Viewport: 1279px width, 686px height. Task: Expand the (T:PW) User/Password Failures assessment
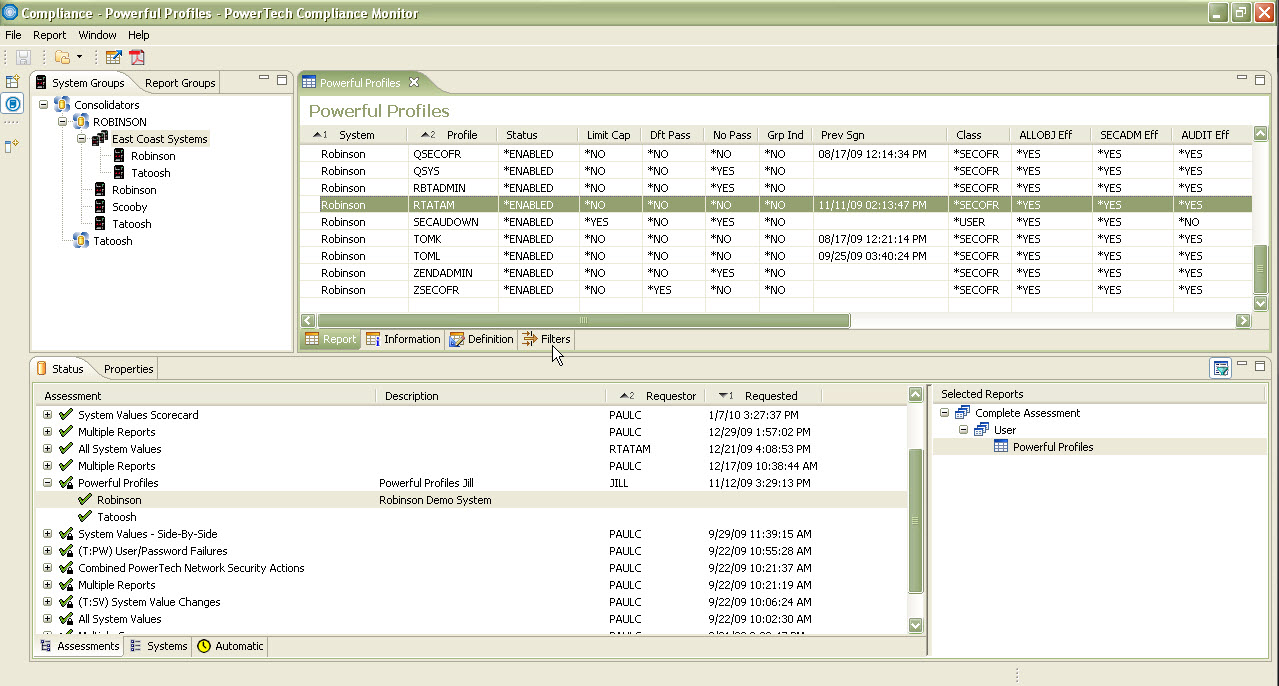[x=47, y=551]
